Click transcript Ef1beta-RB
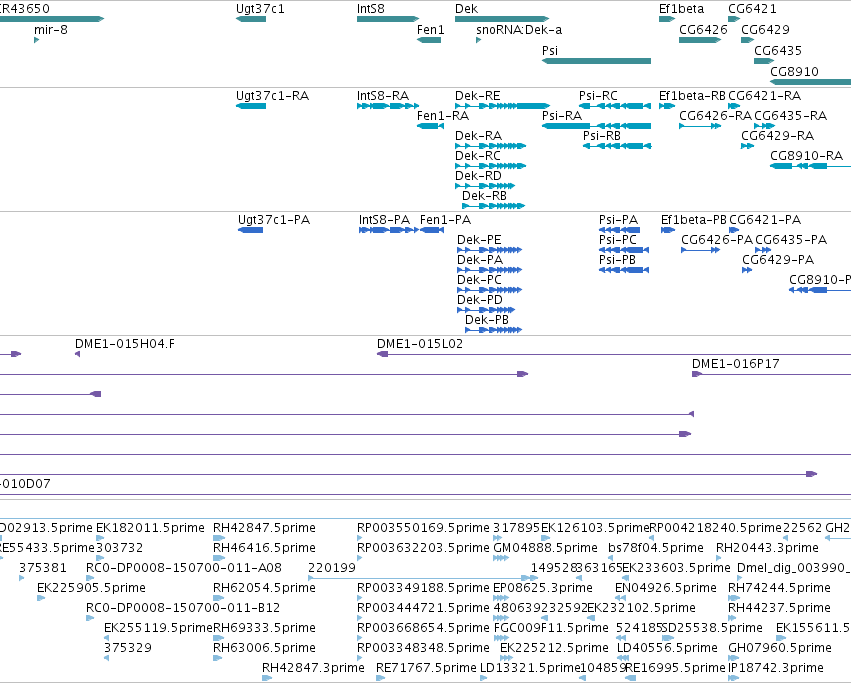 tap(692, 96)
